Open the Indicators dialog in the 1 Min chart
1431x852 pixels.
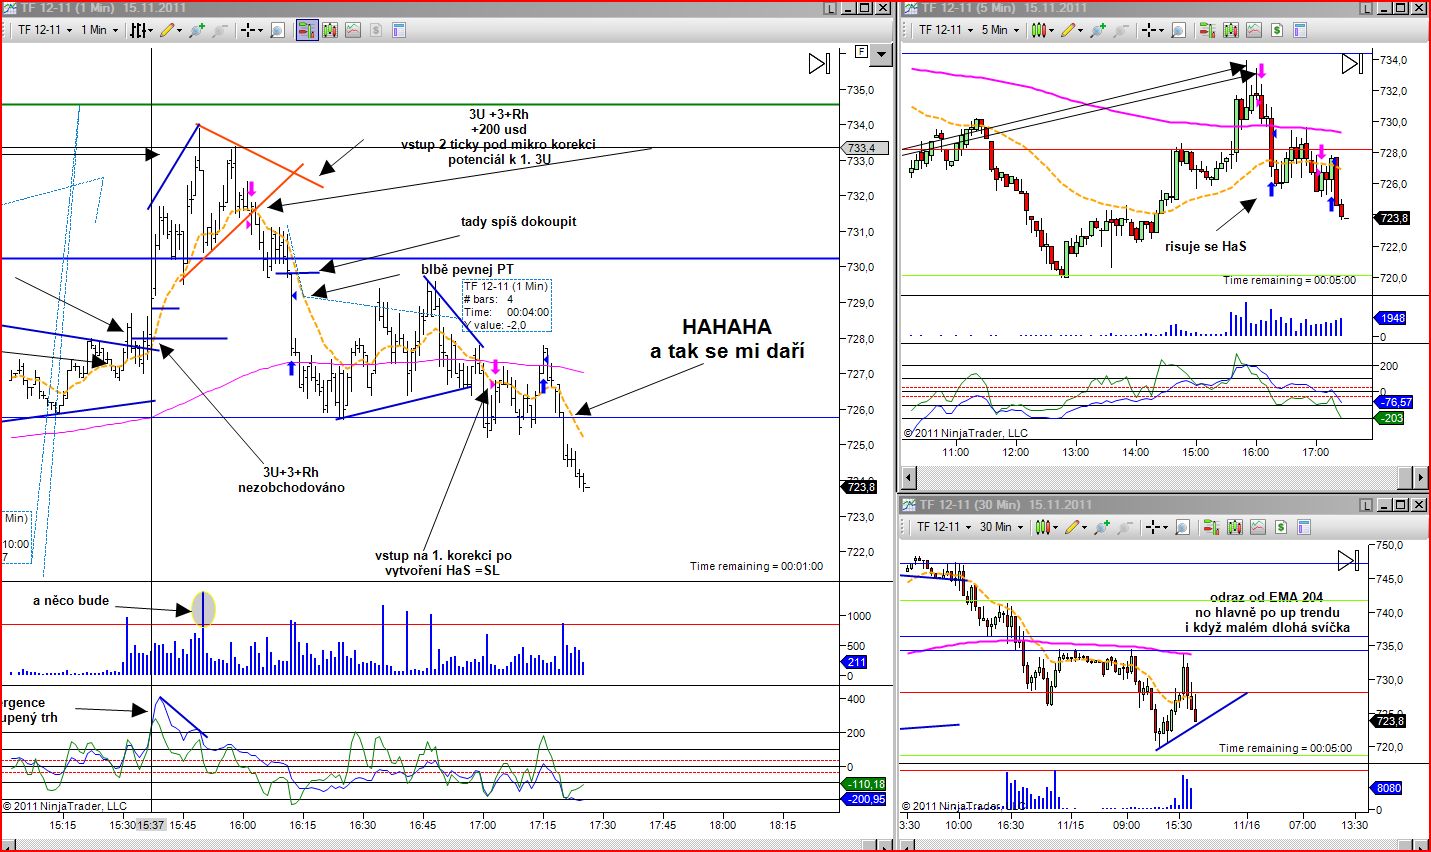click(x=353, y=30)
